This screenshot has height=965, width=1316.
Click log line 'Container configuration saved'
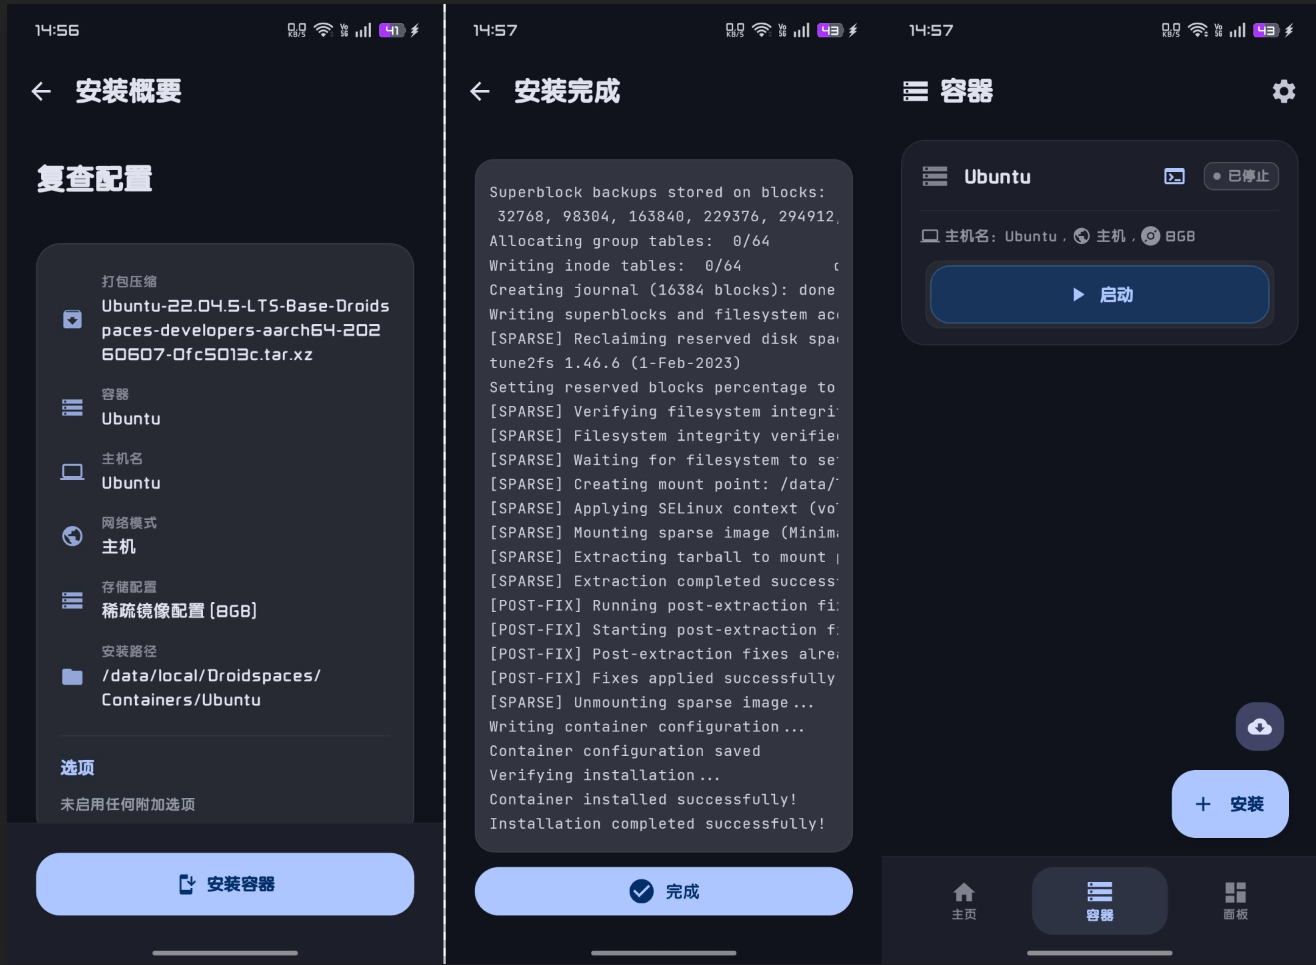click(625, 751)
